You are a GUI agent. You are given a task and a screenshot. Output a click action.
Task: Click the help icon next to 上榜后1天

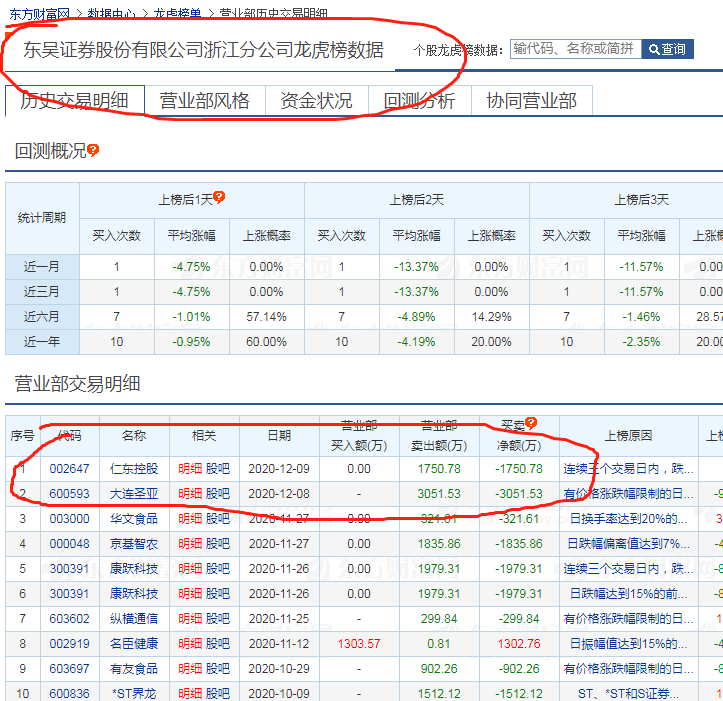219,197
